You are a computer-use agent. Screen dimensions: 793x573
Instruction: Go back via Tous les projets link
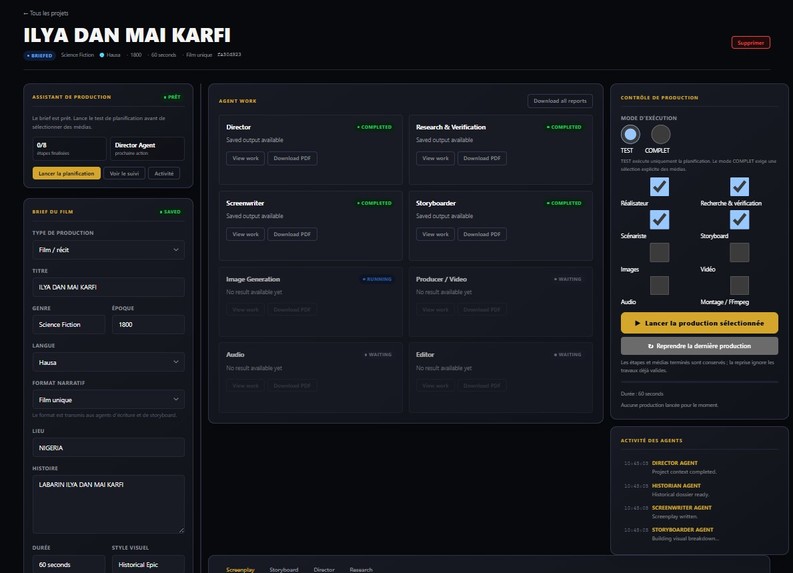pyautogui.click(x=46, y=13)
